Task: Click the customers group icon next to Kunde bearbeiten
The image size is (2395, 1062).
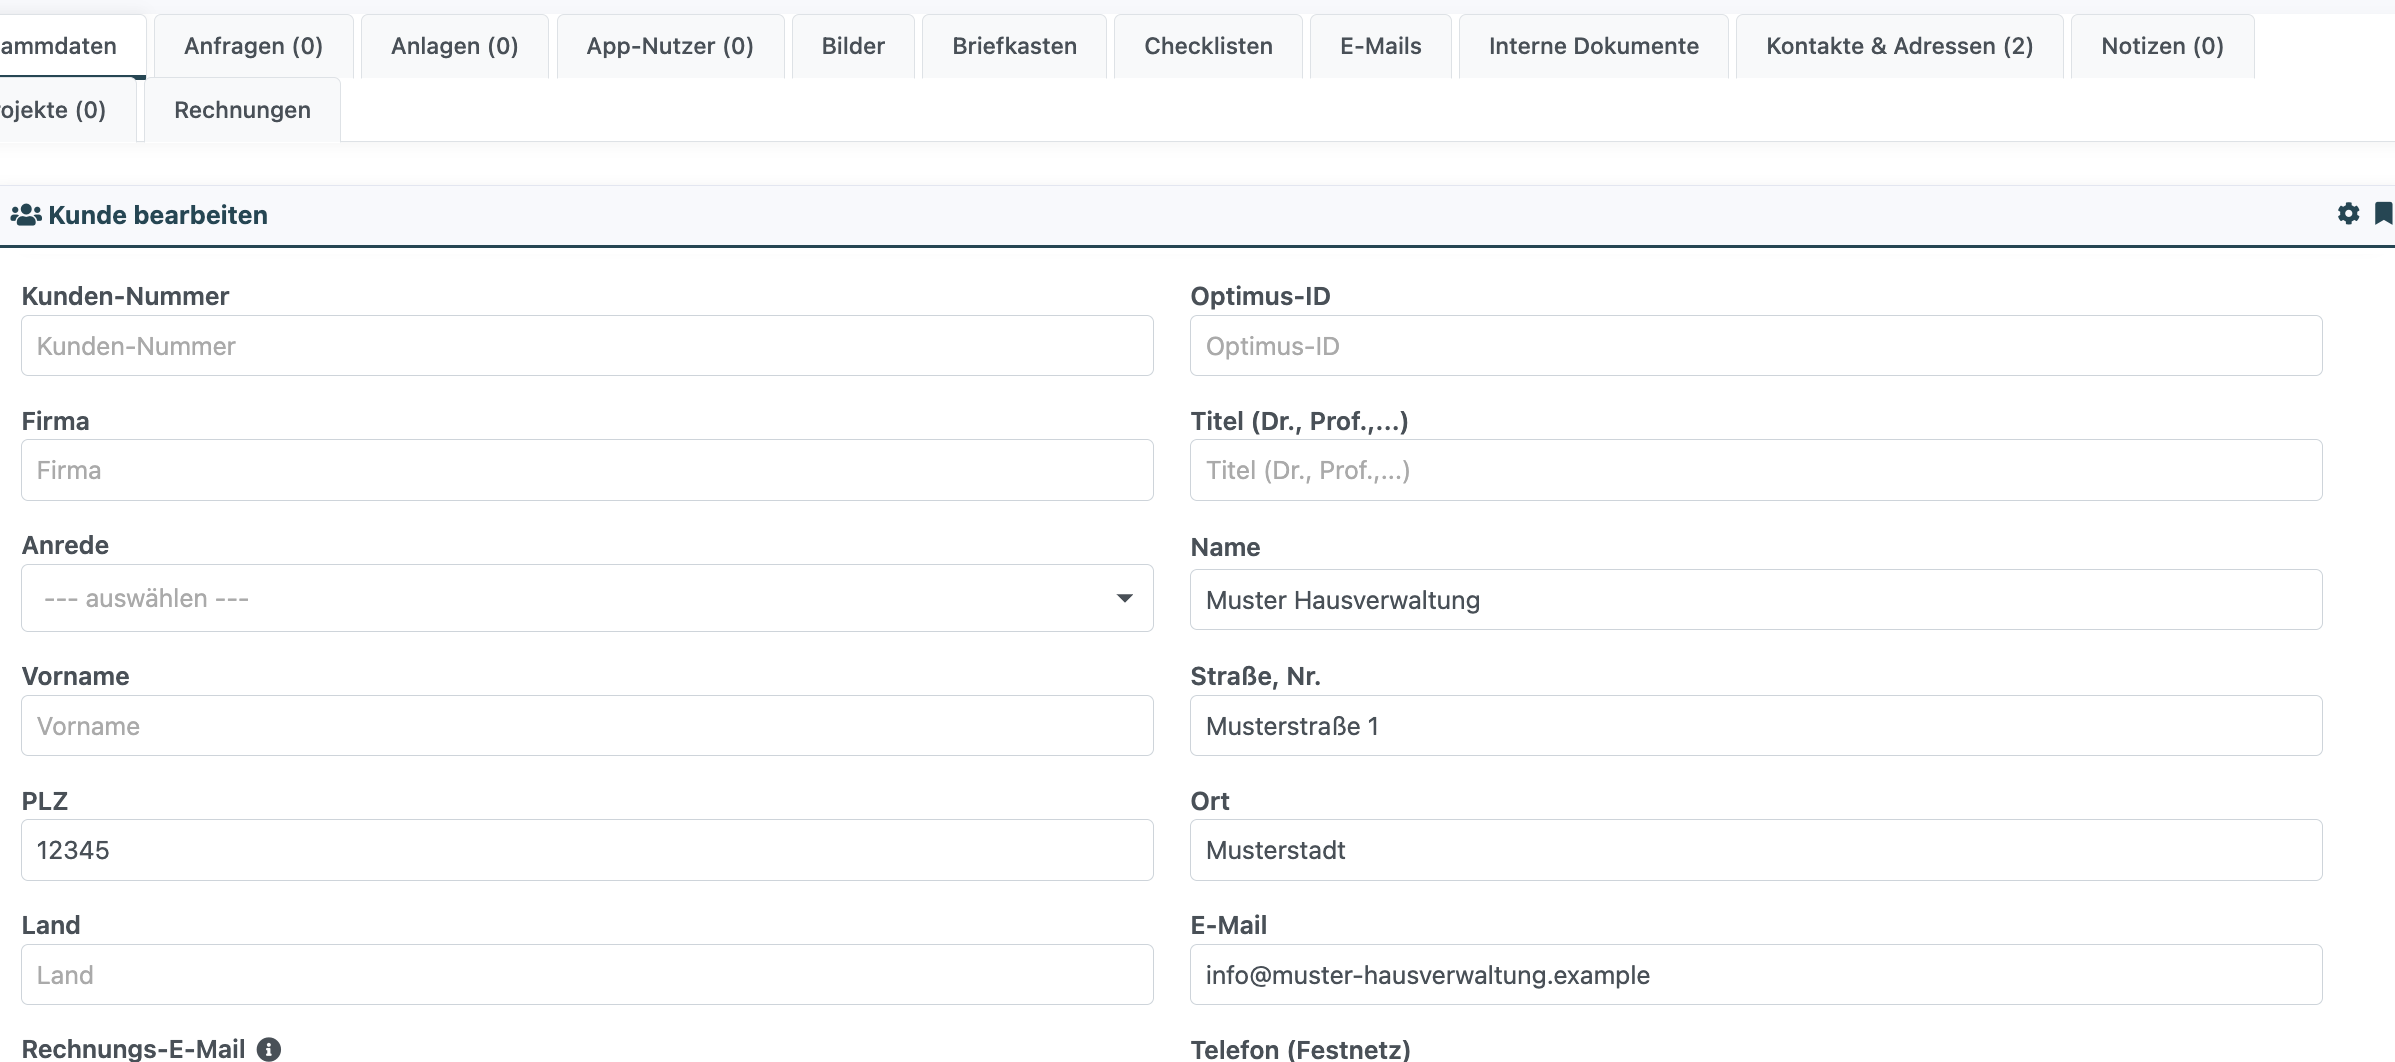Action: point(26,215)
